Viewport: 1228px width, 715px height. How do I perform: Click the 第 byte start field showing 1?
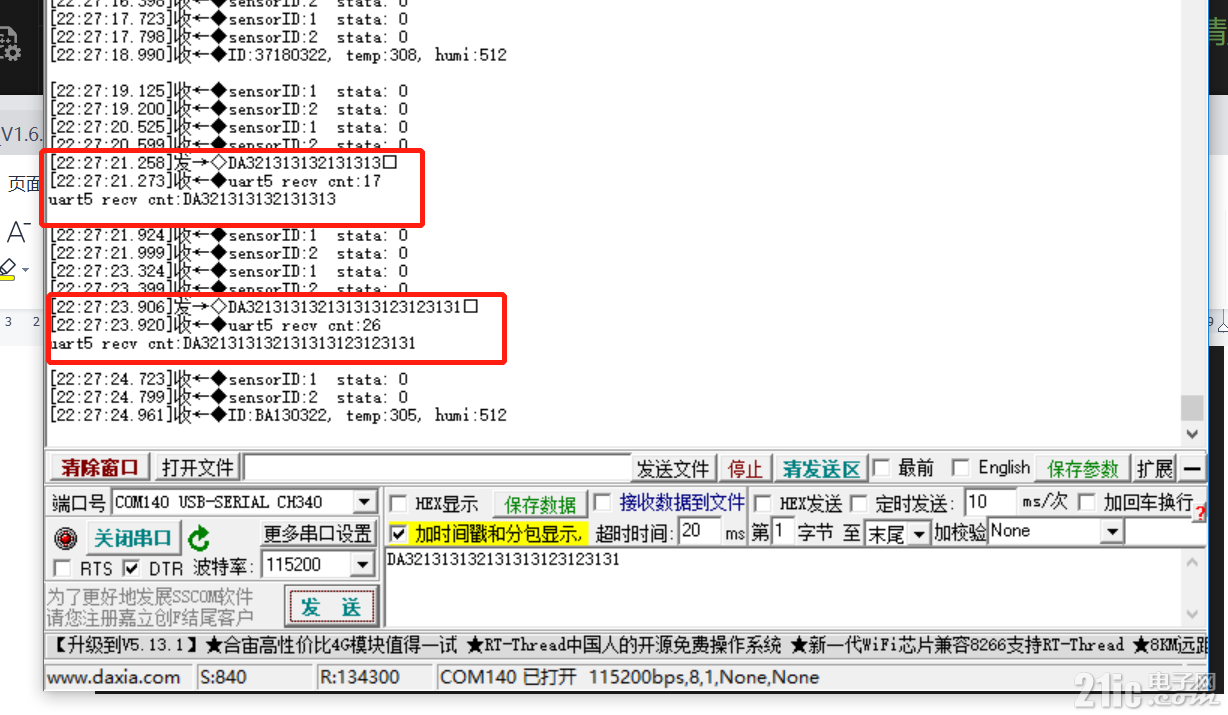click(782, 532)
